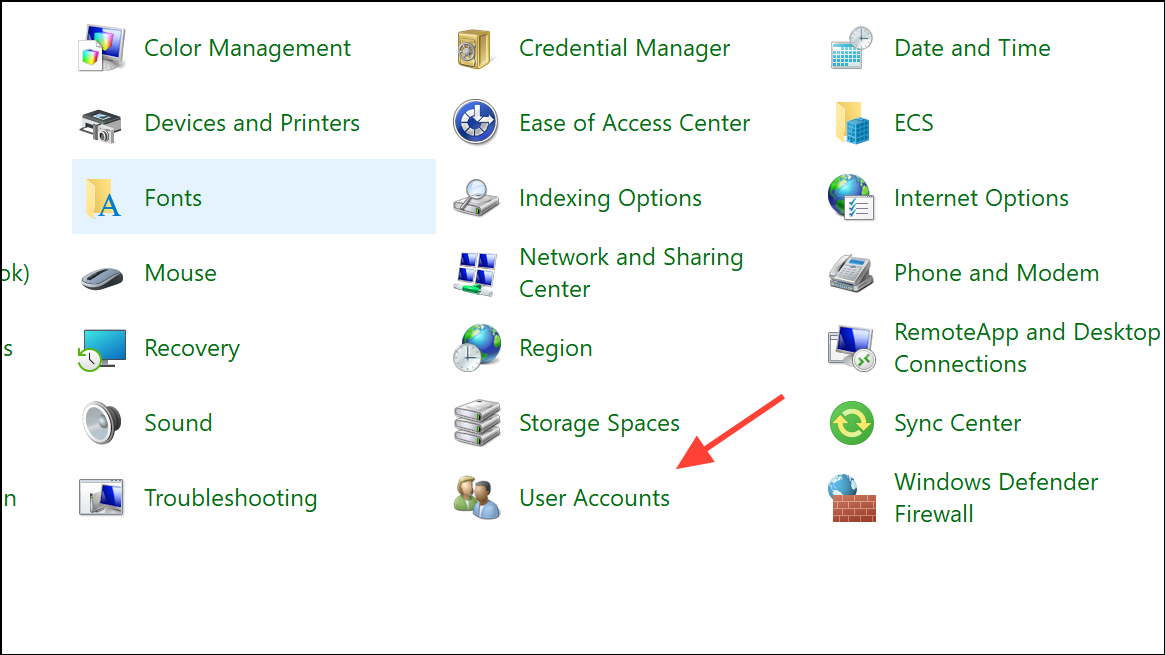Click the Storage Spaces drives icon
Screen dimensions: 1165x655
point(477,423)
